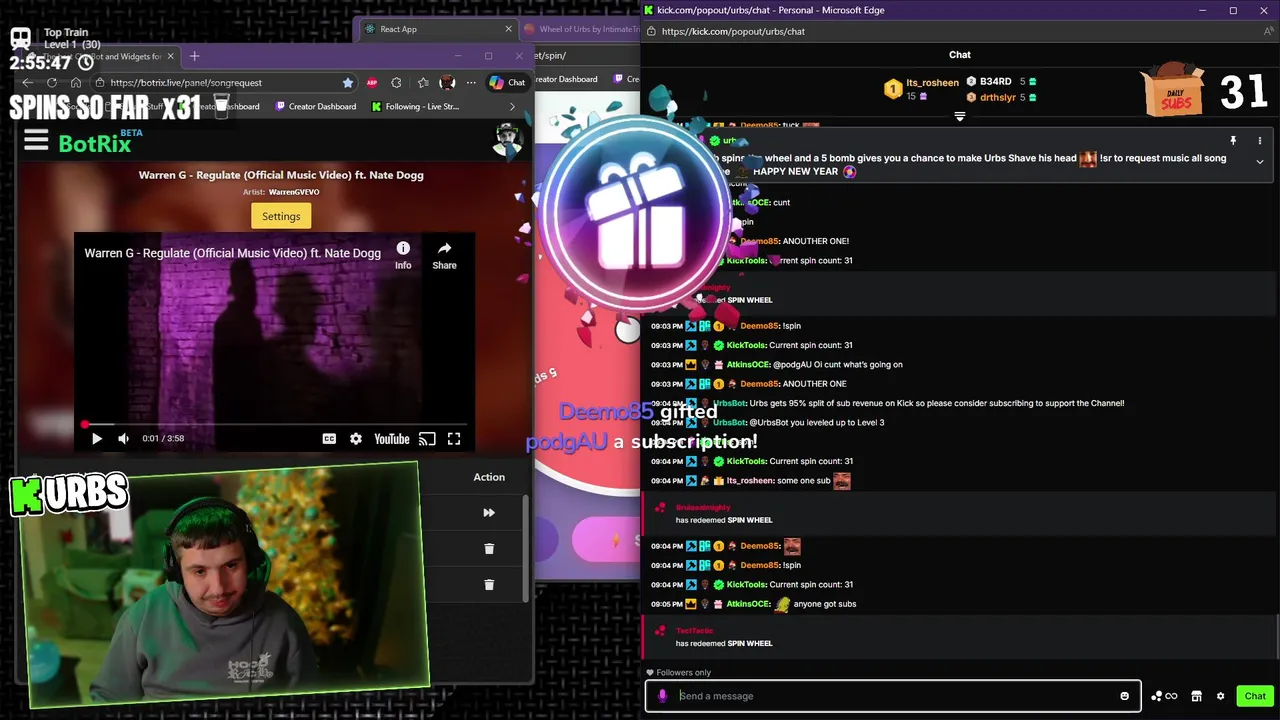The image size is (1280, 720).
Task: Open Creator Dashboard bookmark with Twitch icon
Action: tap(315, 106)
